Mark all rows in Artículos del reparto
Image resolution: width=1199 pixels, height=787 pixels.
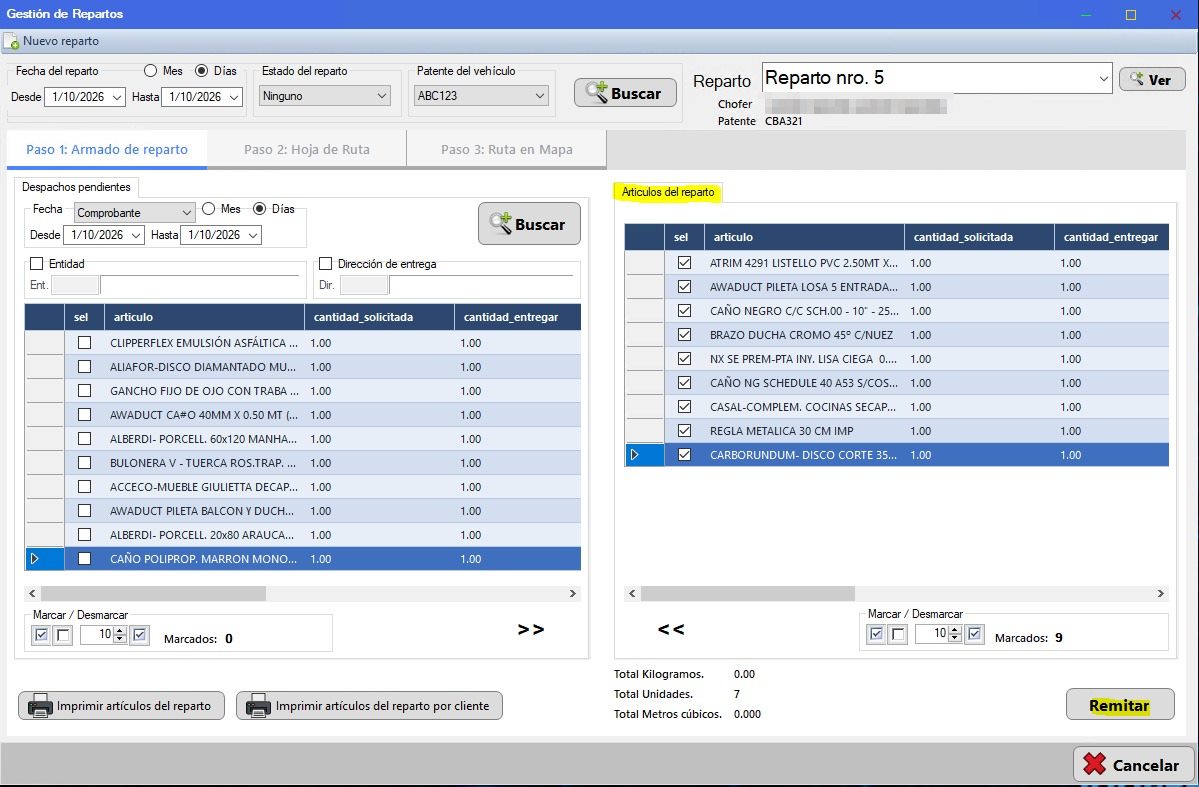pyautogui.click(x=876, y=634)
